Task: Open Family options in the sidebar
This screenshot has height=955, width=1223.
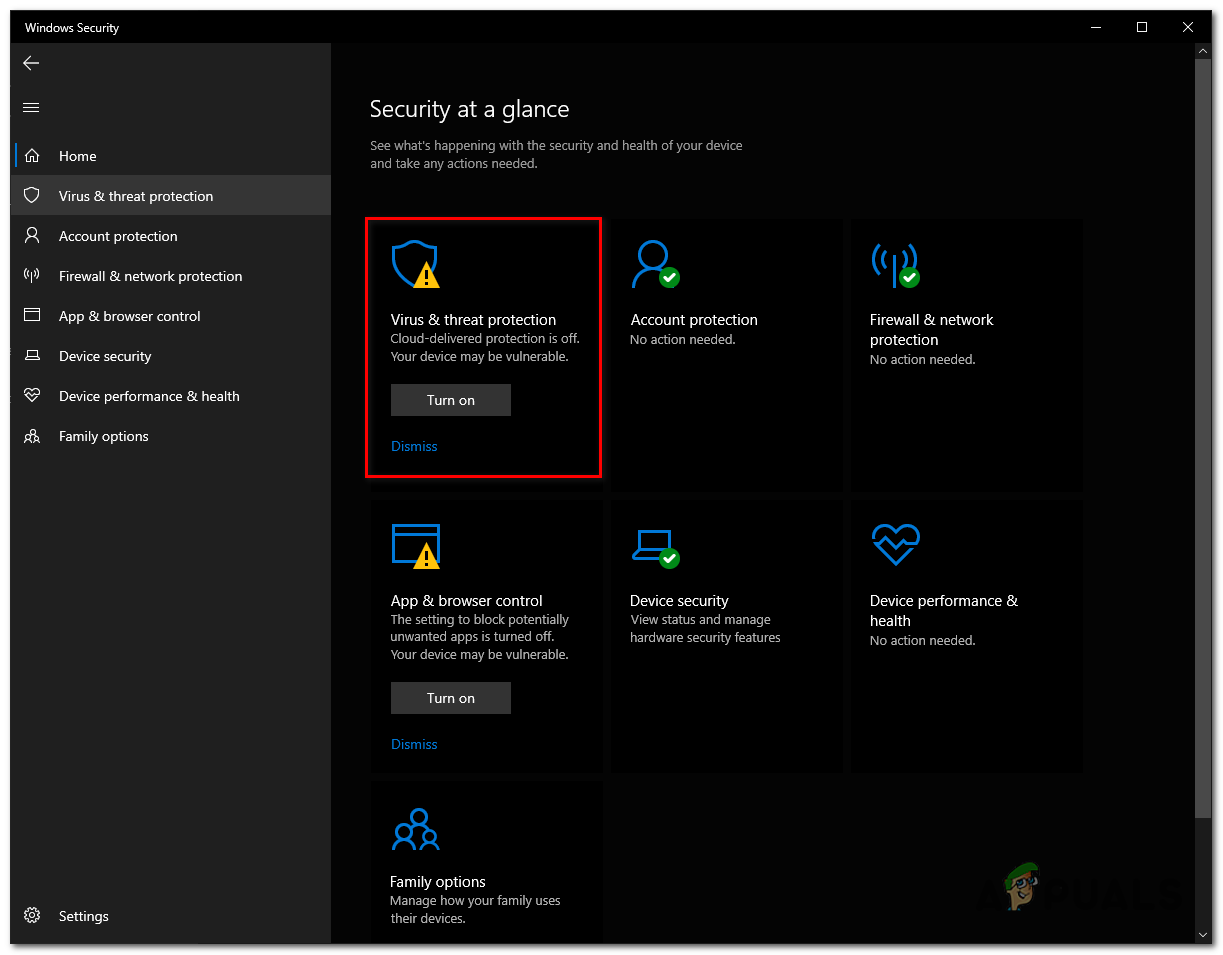Action: (103, 436)
